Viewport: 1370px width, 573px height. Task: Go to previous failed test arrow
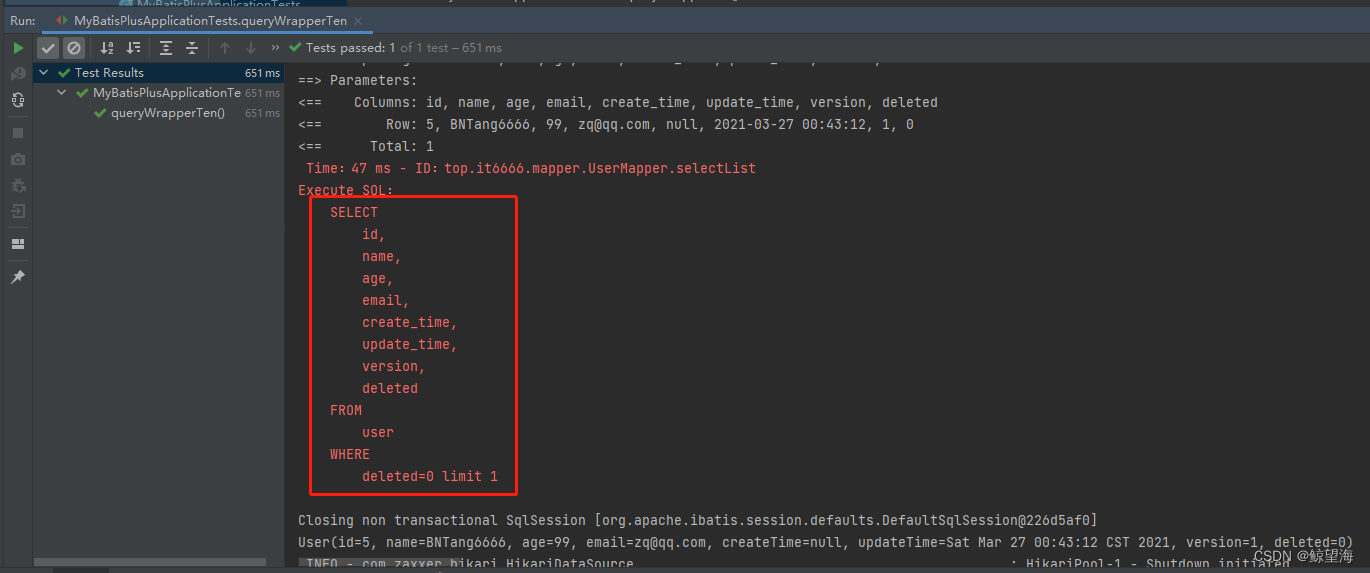tap(225, 47)
